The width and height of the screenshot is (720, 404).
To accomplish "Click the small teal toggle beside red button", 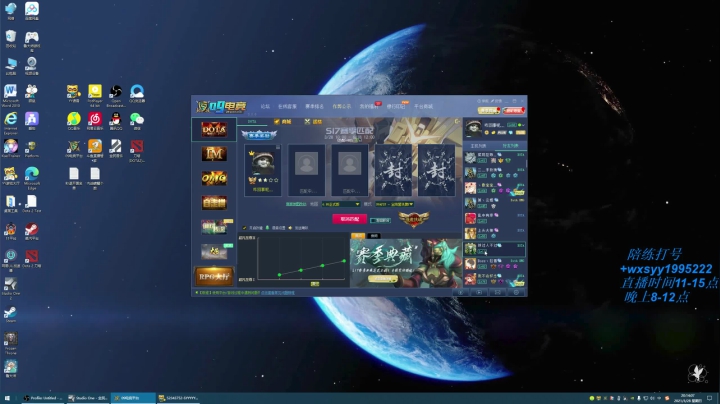I will [380, 221].
